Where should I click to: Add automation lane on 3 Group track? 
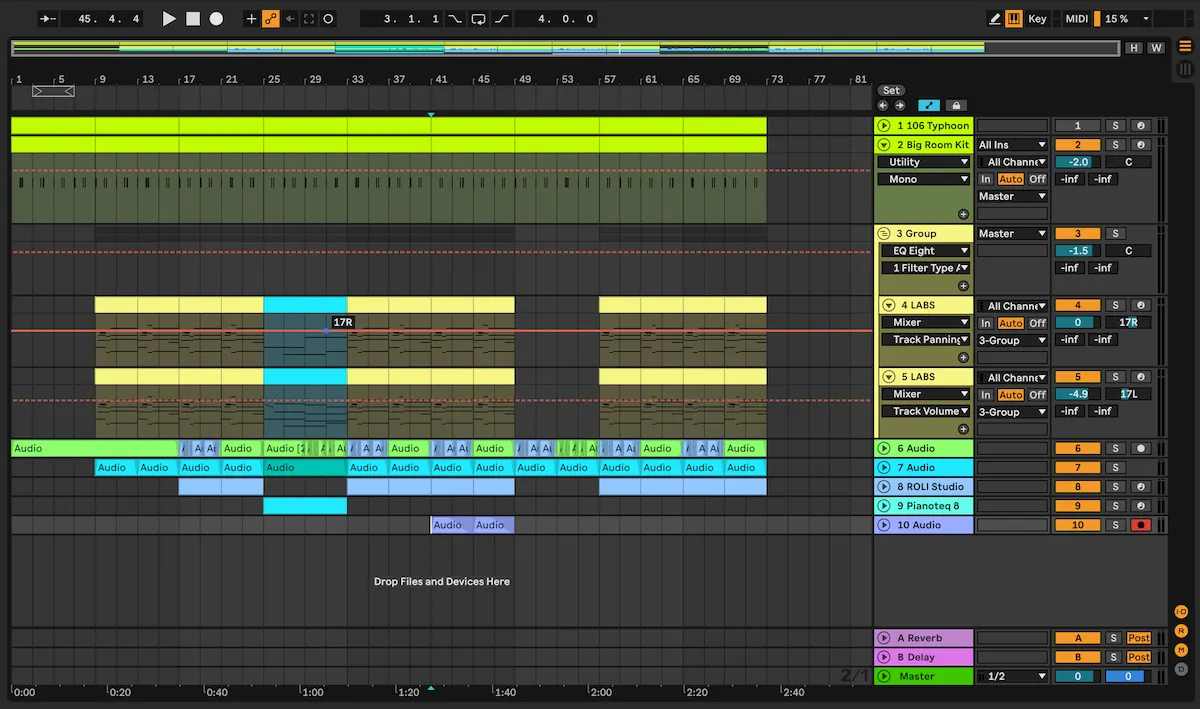(963, 286)
